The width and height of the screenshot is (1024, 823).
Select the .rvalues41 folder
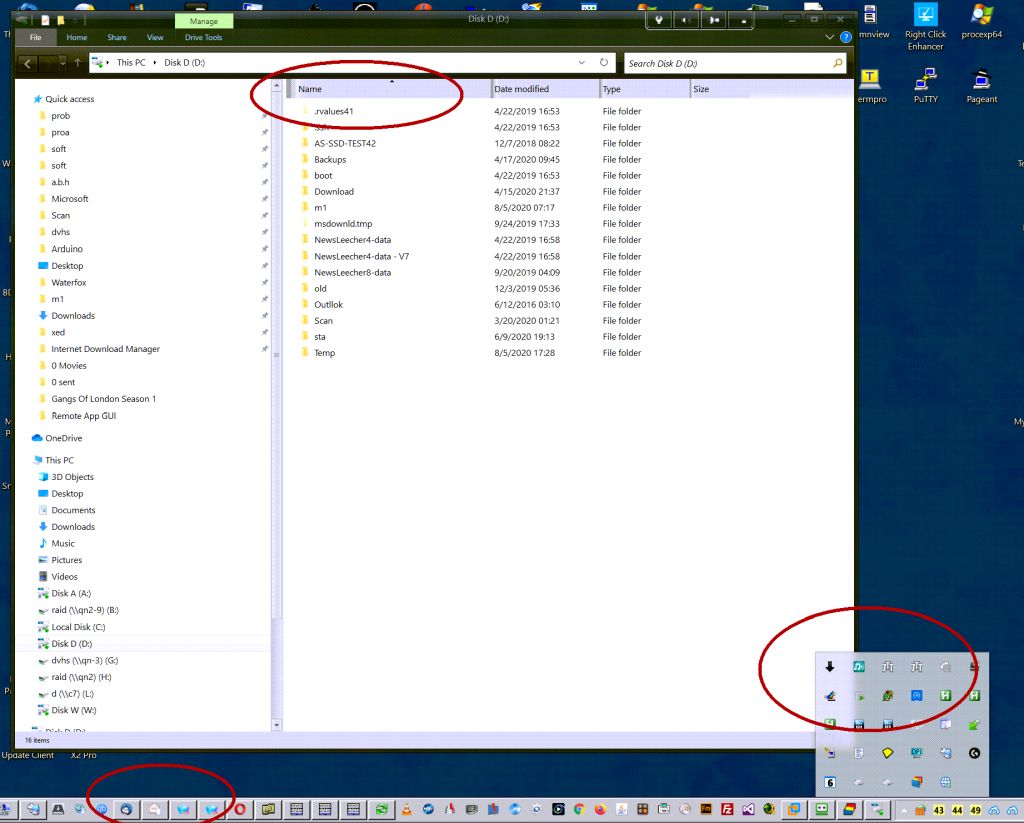click(333, 111)
